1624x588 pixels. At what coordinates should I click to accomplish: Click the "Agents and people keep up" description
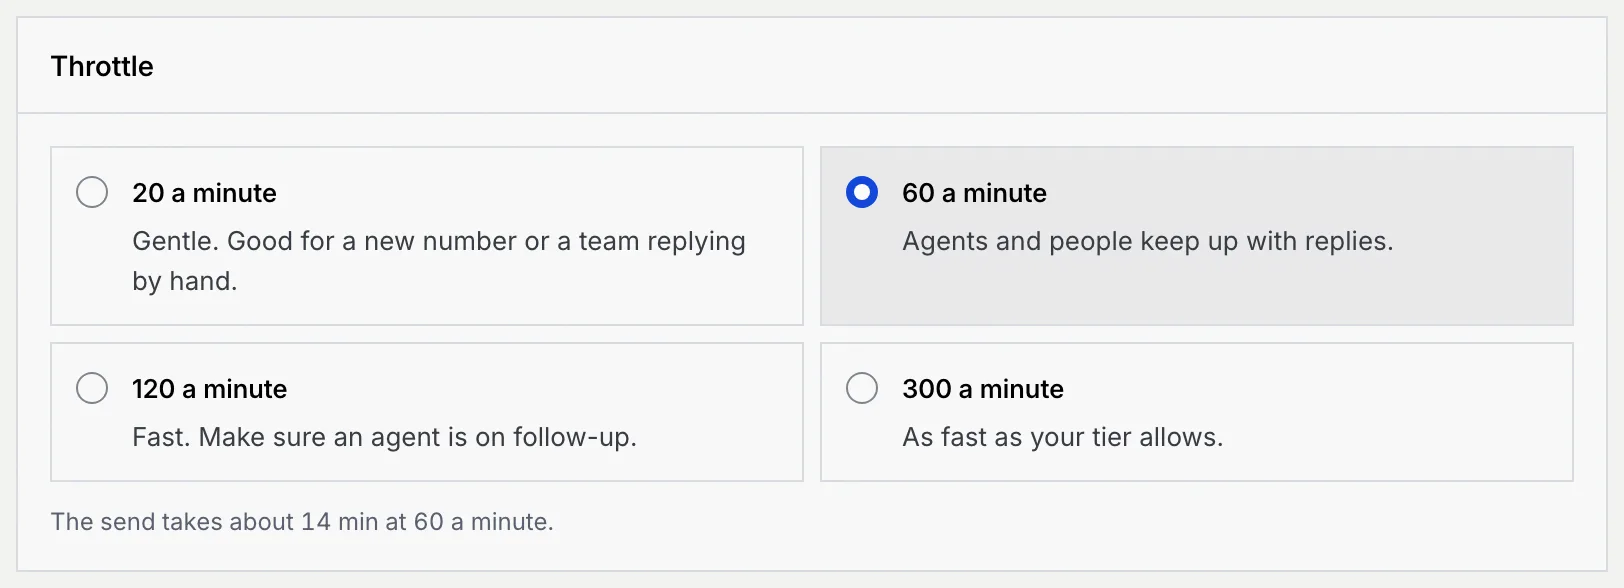(x=1147, y=241)
